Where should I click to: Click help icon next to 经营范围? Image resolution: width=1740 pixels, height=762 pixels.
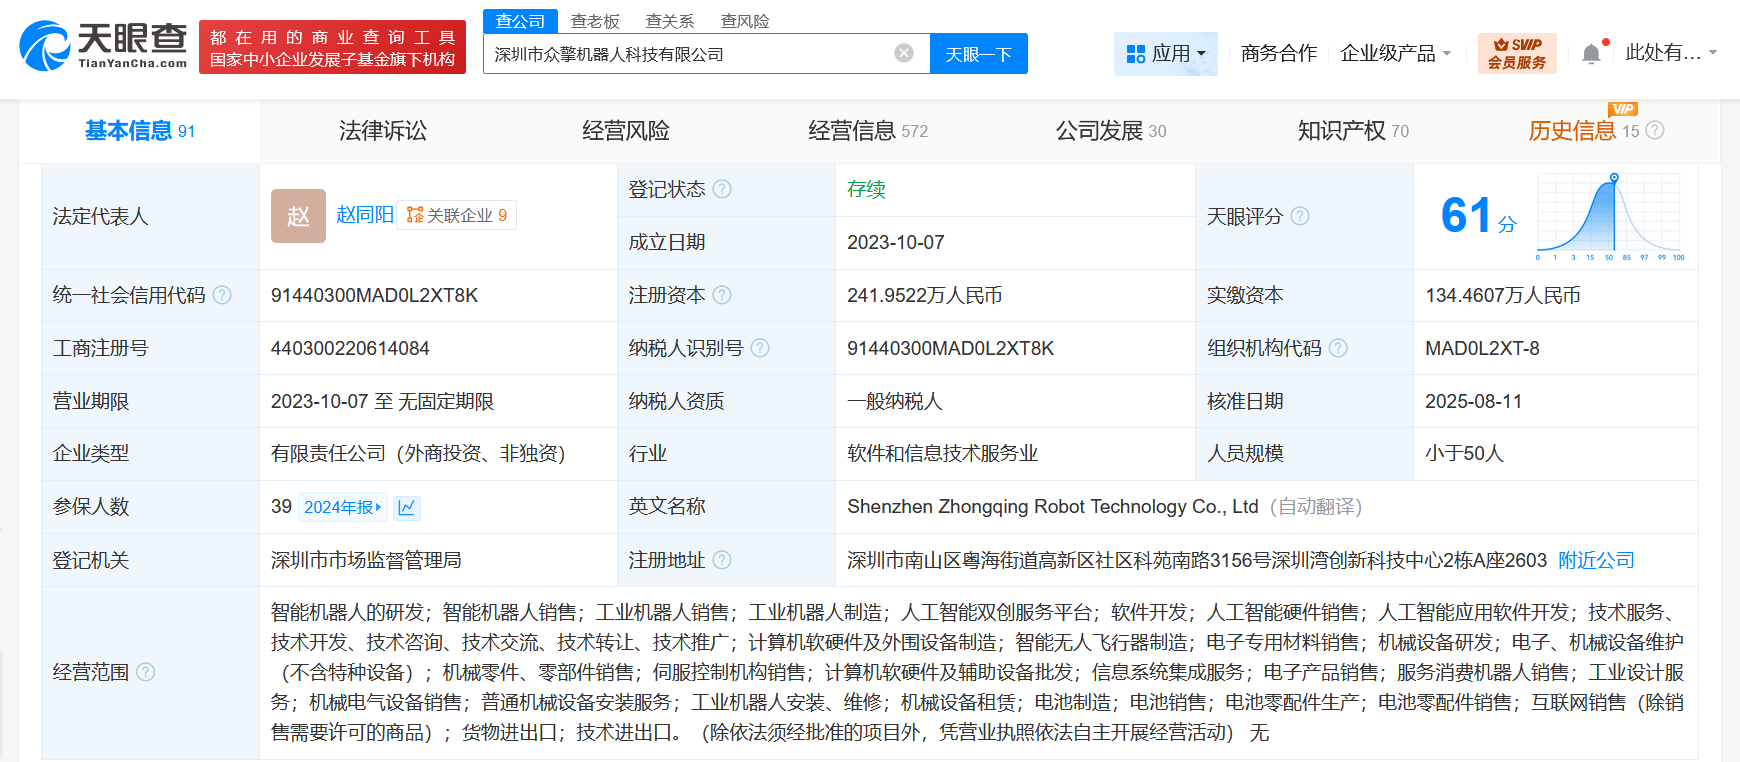[146, 672]
